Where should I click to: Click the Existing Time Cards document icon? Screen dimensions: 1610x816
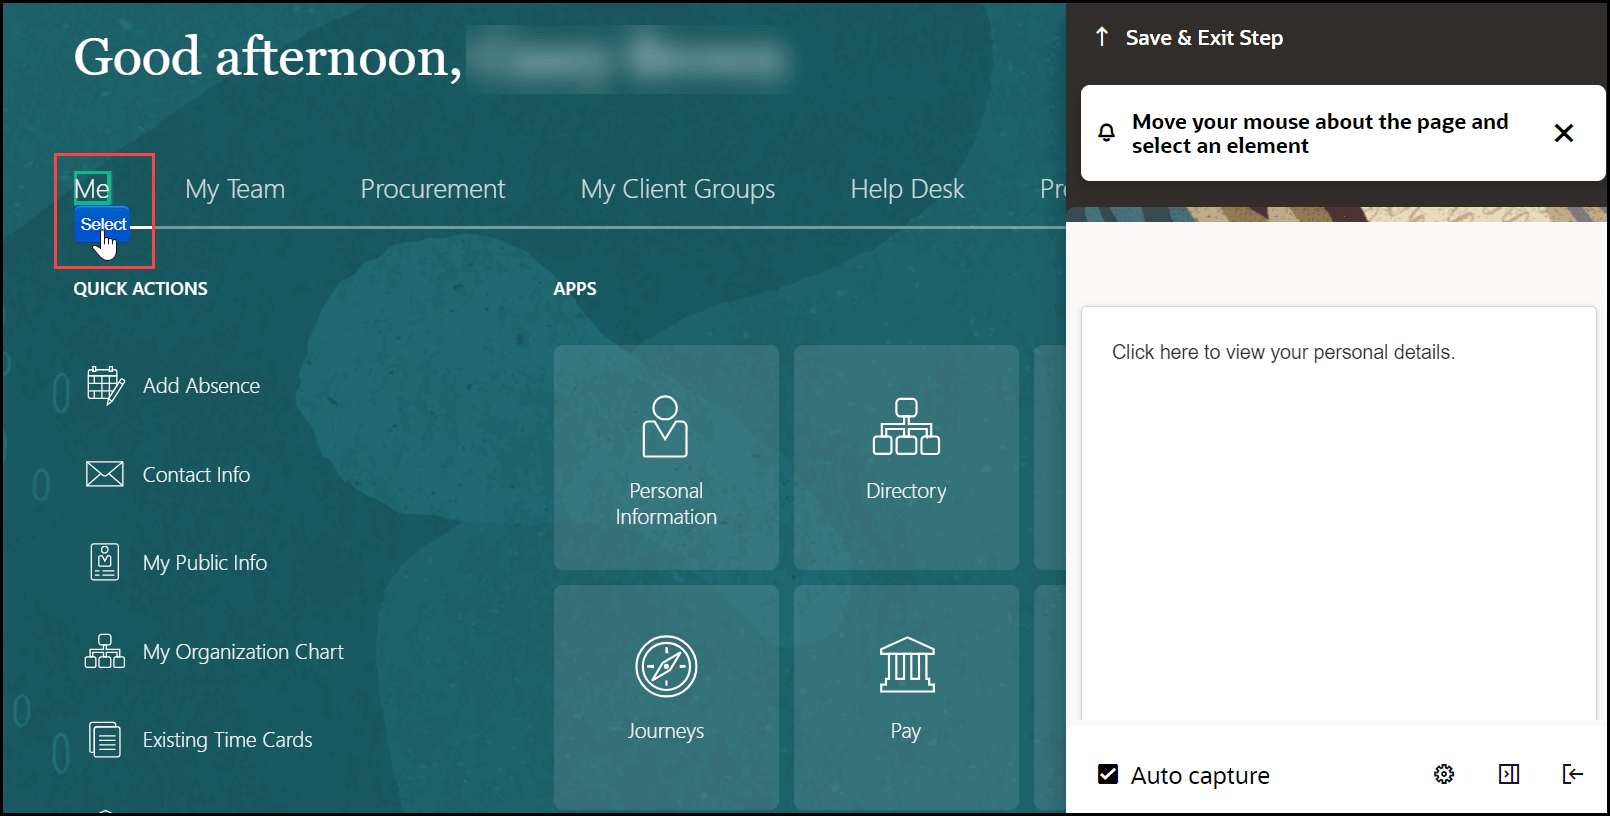[x=105, y=740]
